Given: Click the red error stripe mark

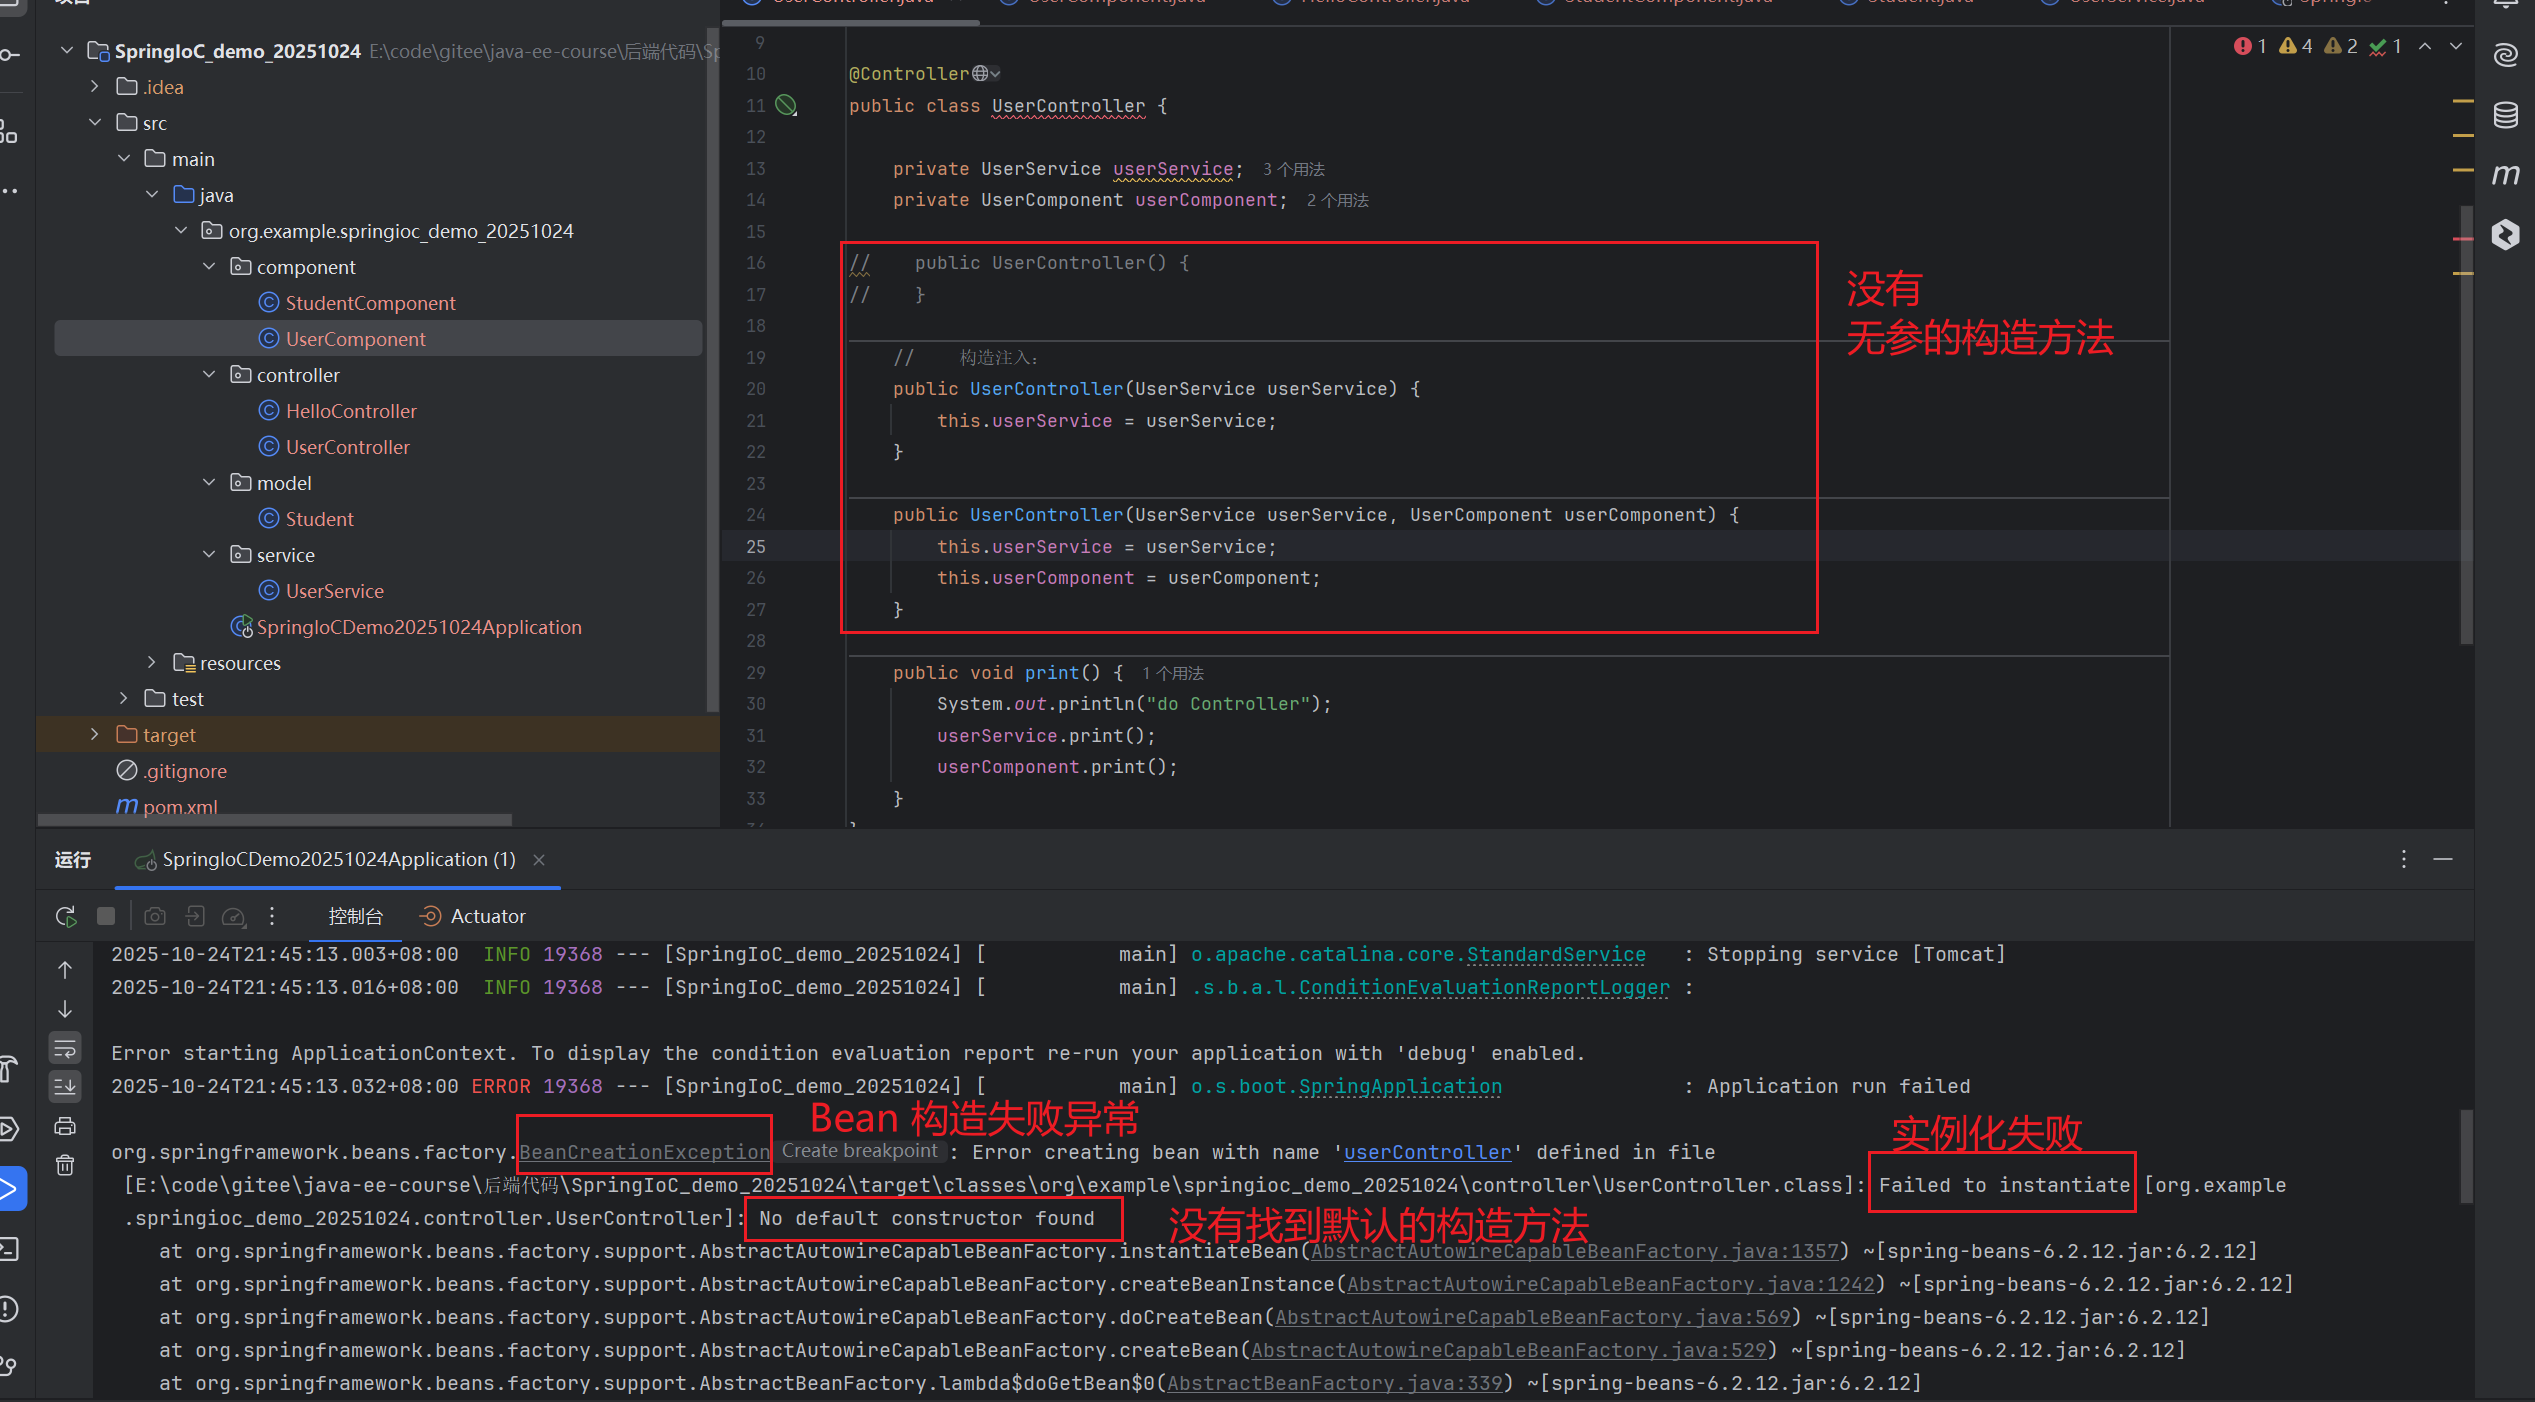Looking at the screenshot, I should point(2462,239).
